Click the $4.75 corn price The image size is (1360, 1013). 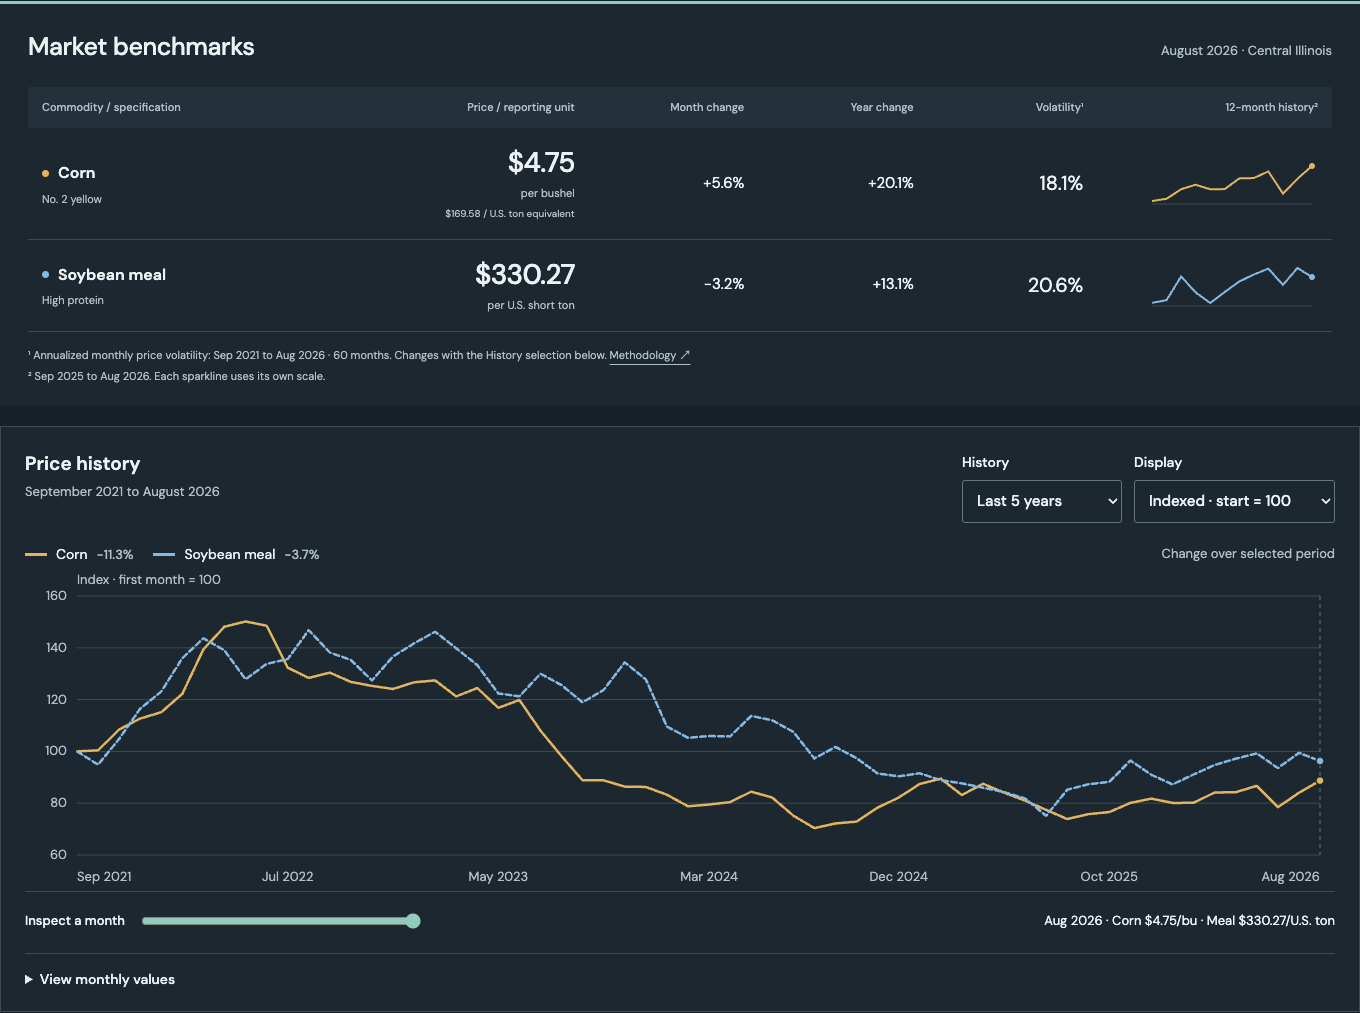coord(541,162)
